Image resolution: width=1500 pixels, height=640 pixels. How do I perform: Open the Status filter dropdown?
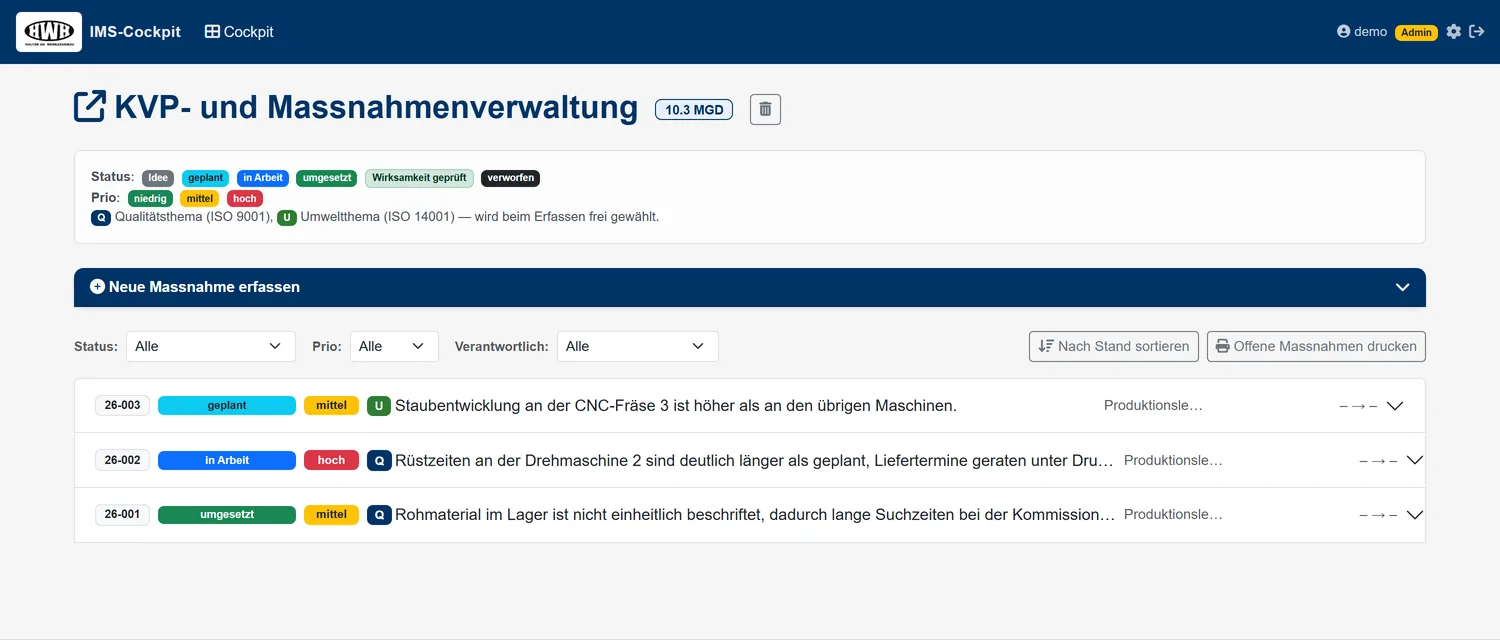point(210,346)
